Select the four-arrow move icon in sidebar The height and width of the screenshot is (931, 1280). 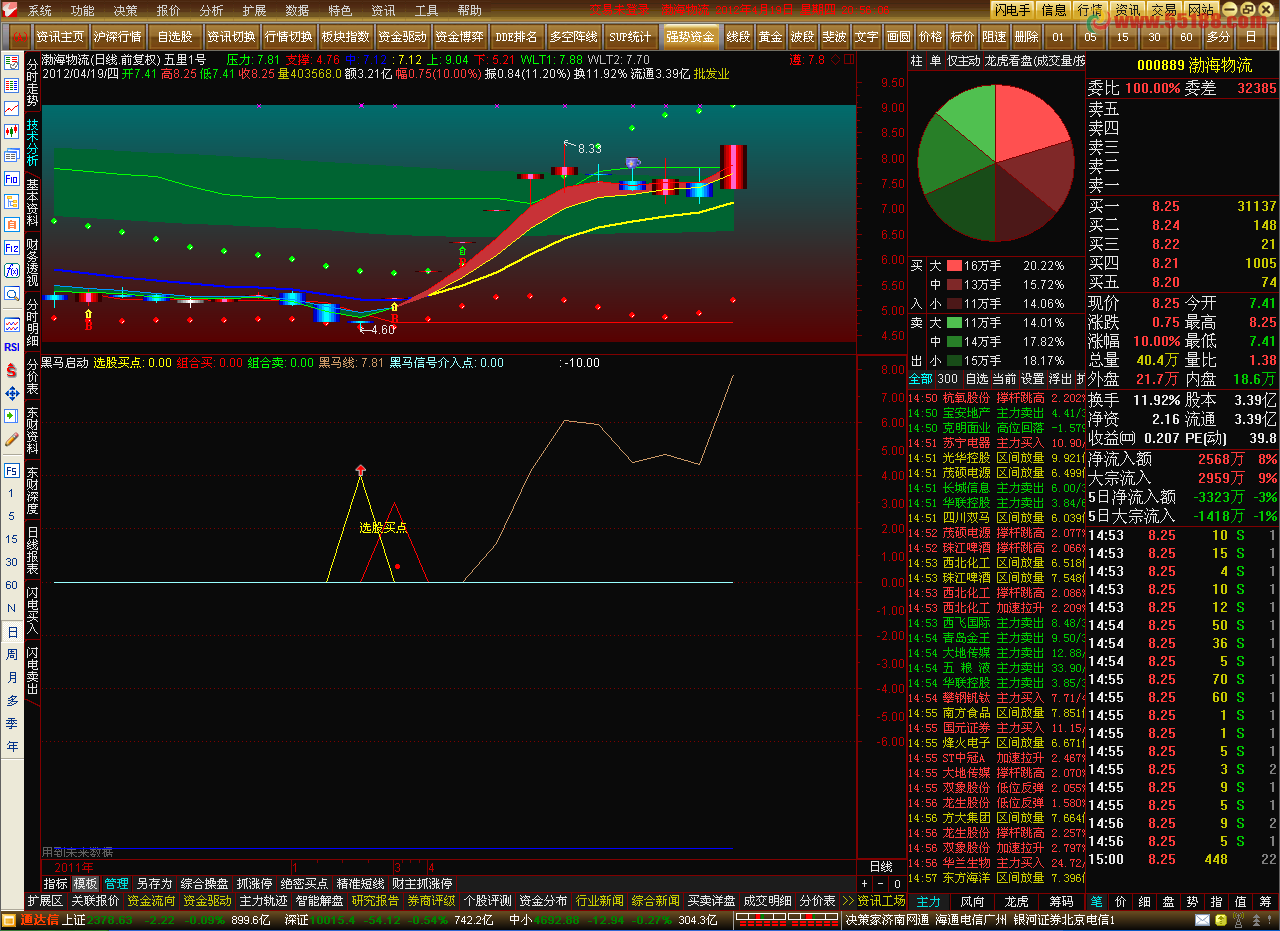pyautogui.click(x=12, y=393)
